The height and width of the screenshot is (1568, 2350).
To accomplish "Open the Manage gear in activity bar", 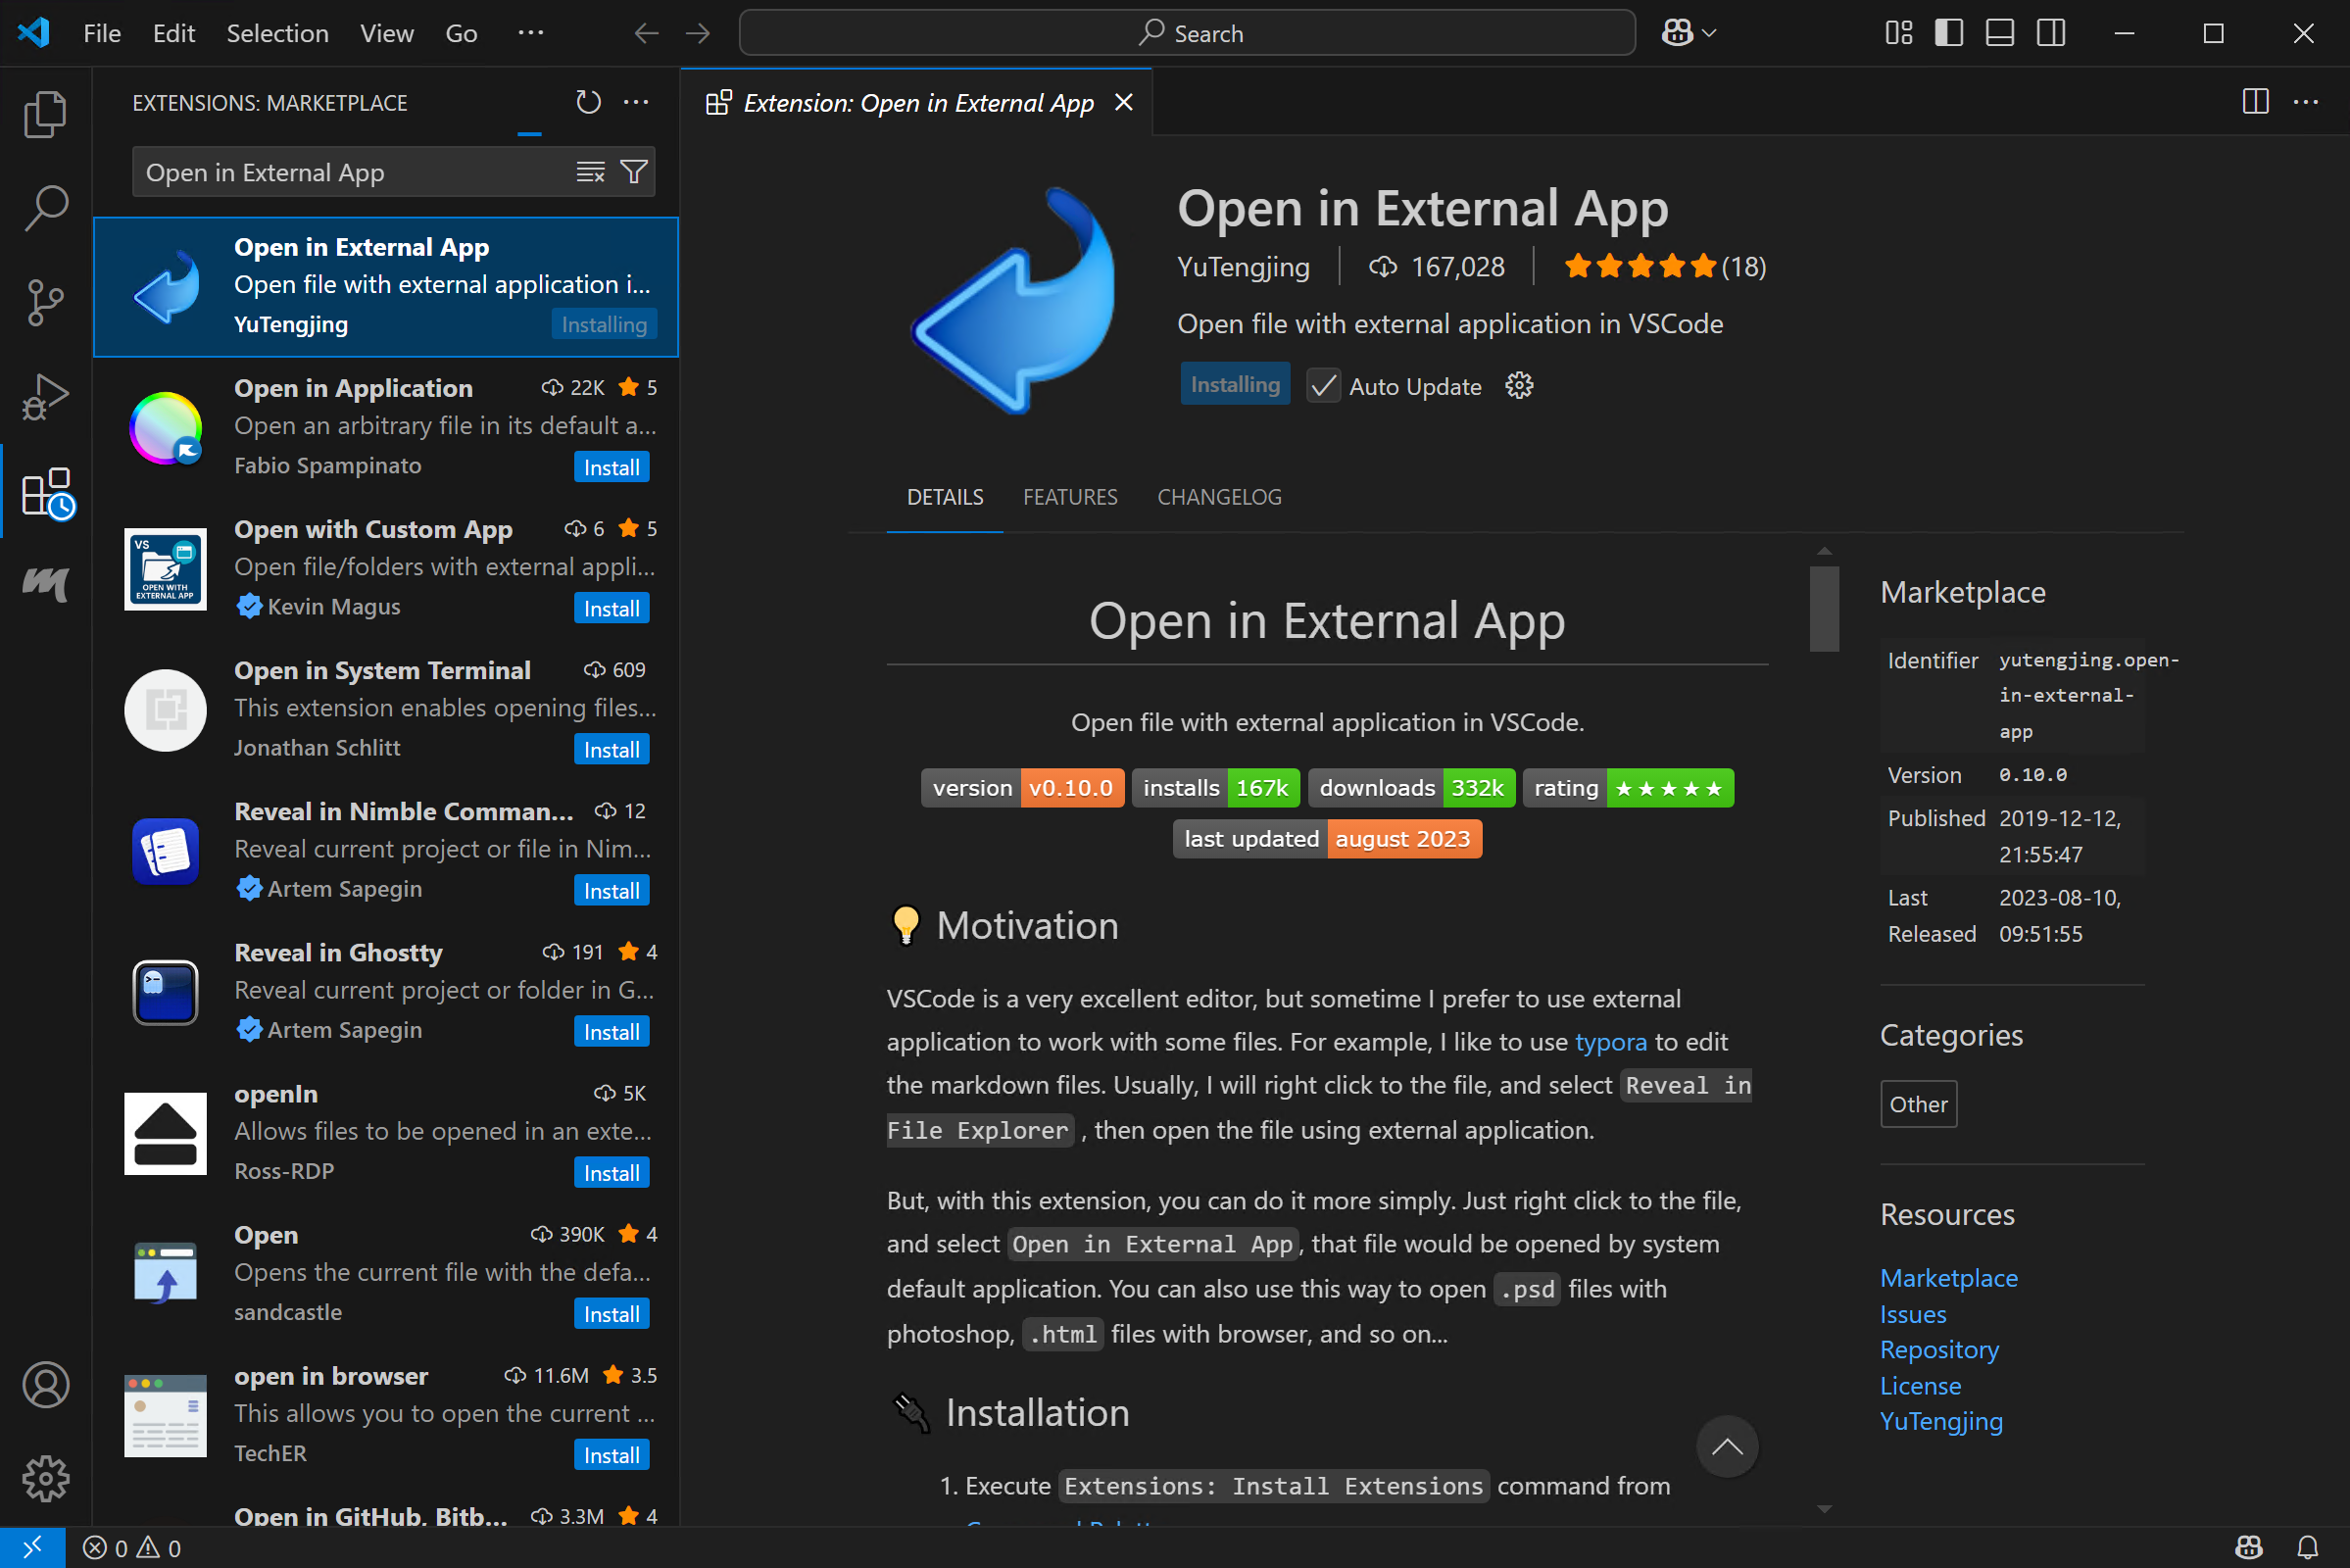I will [45, 1478].
